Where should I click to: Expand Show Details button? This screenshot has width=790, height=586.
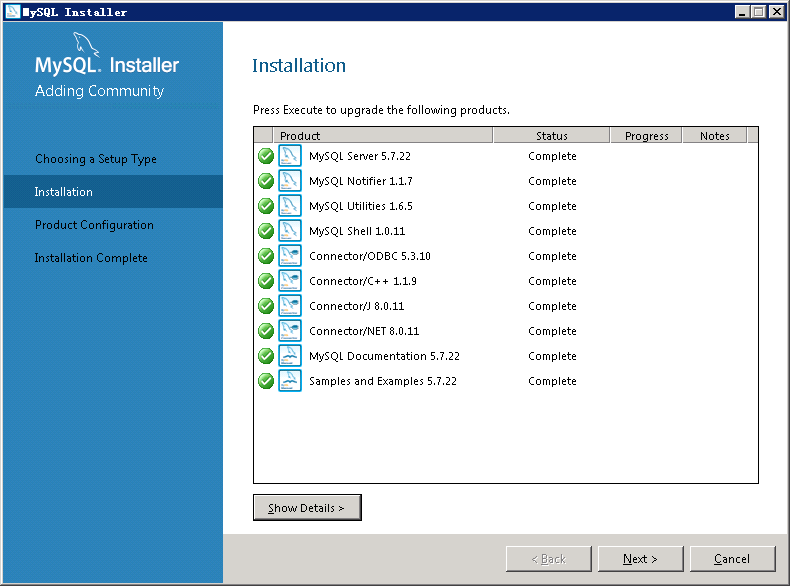(307, 507)
